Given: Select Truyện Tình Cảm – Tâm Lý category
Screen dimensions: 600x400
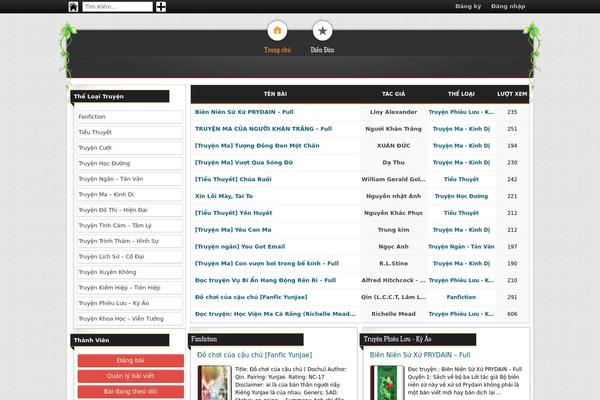Looking at the screenshot, I should 129,225.
